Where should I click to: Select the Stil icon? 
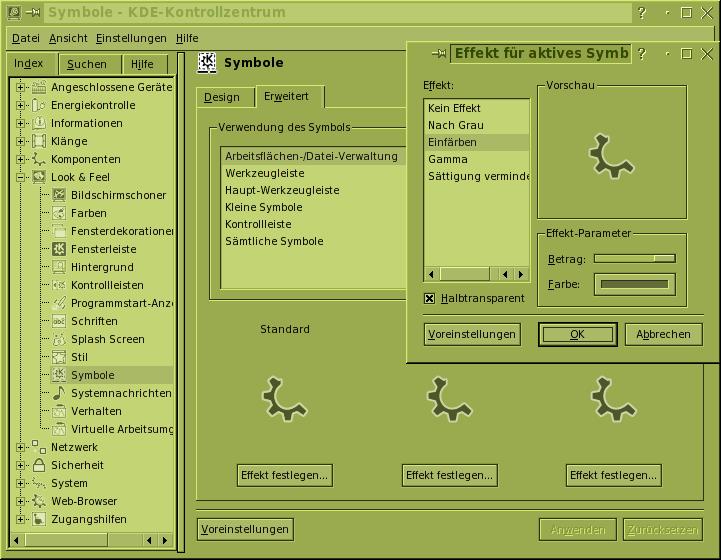59,357
